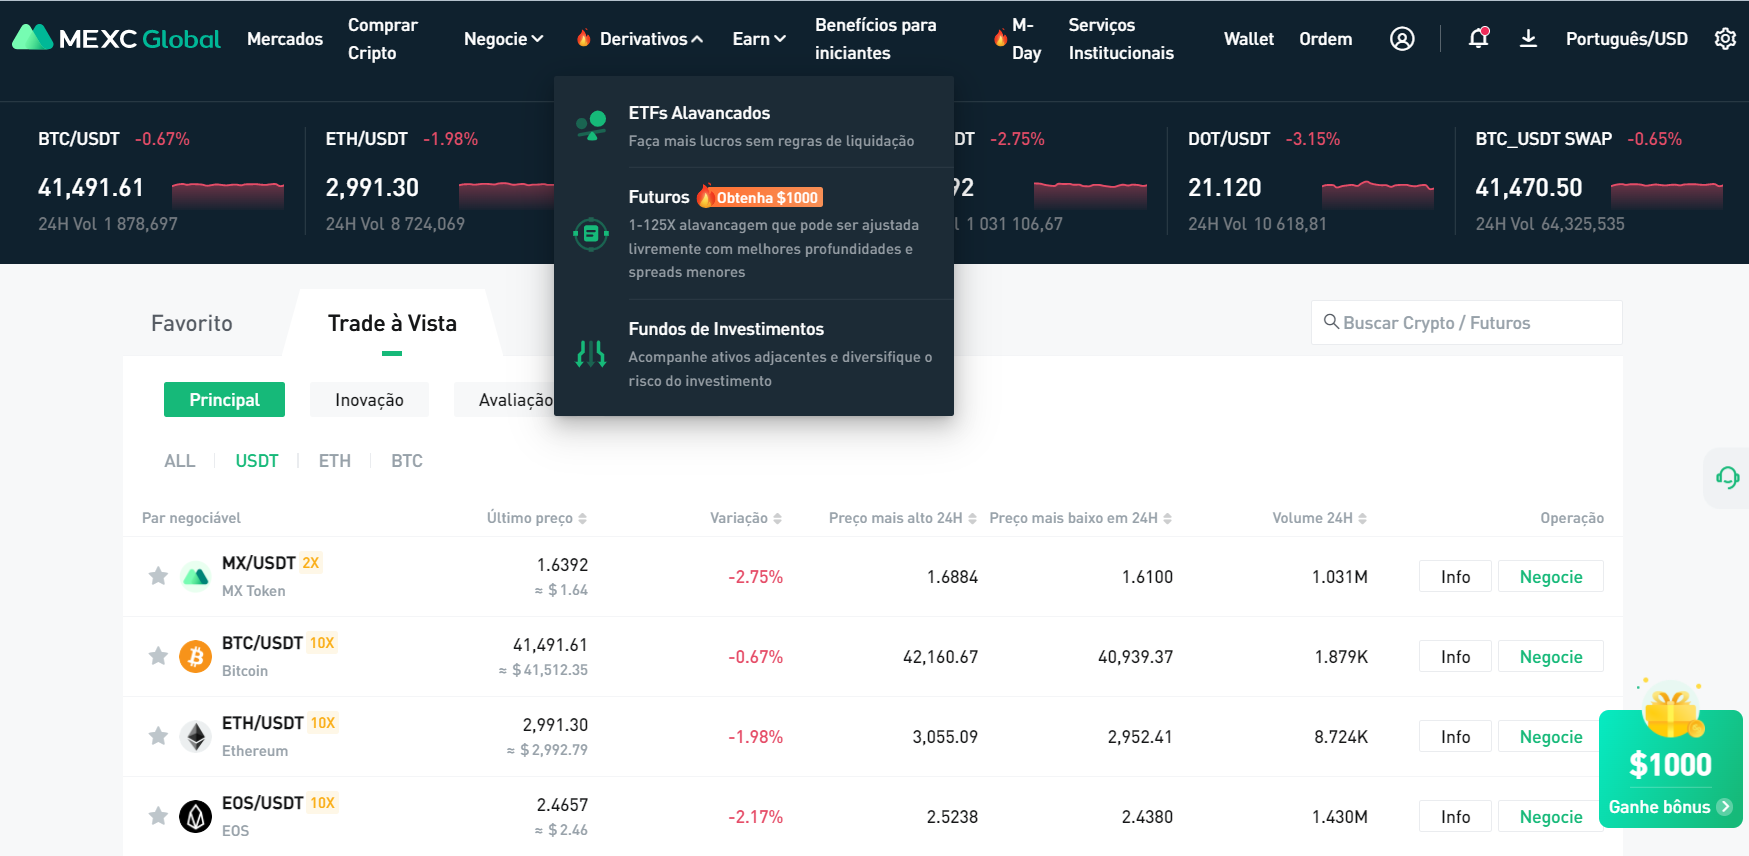Switch to the Trade à Vista tab

click(x=392, y=323)
